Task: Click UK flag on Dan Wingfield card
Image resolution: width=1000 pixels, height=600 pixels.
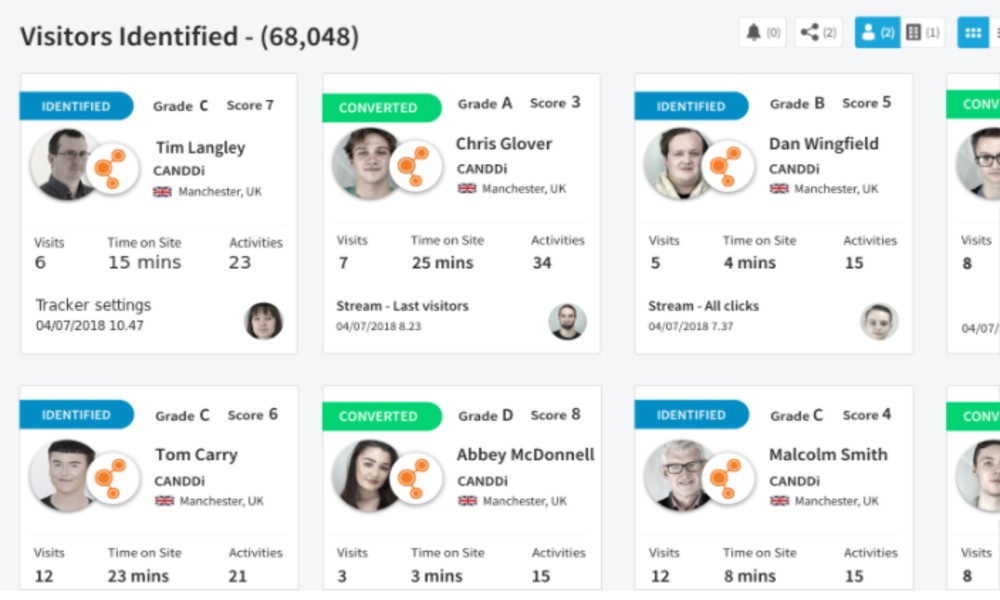Action: (779, 189)
